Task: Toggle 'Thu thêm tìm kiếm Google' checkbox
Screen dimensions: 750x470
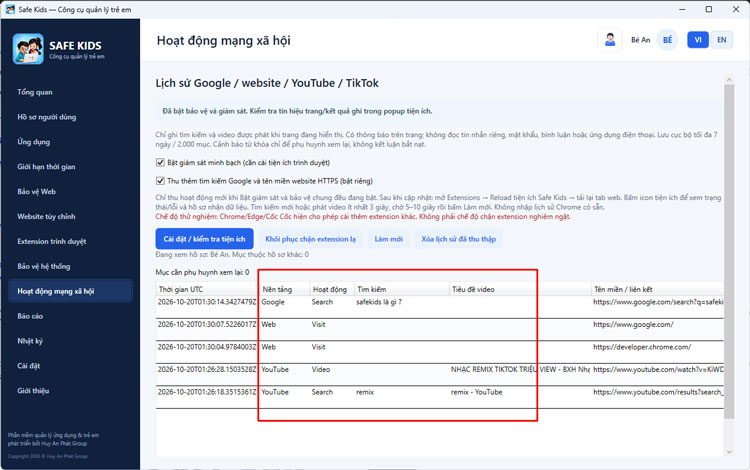Action: click(x=160, y=181)
